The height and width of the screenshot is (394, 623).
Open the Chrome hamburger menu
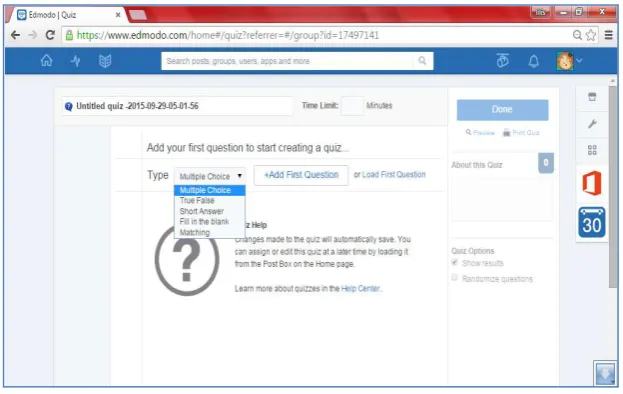tap(608, 35)
